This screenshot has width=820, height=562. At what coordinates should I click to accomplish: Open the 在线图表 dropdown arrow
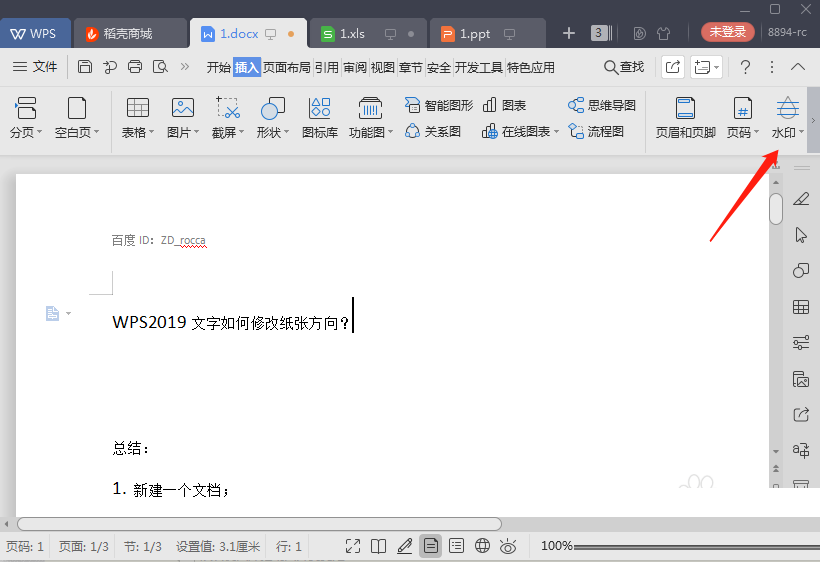556,132
